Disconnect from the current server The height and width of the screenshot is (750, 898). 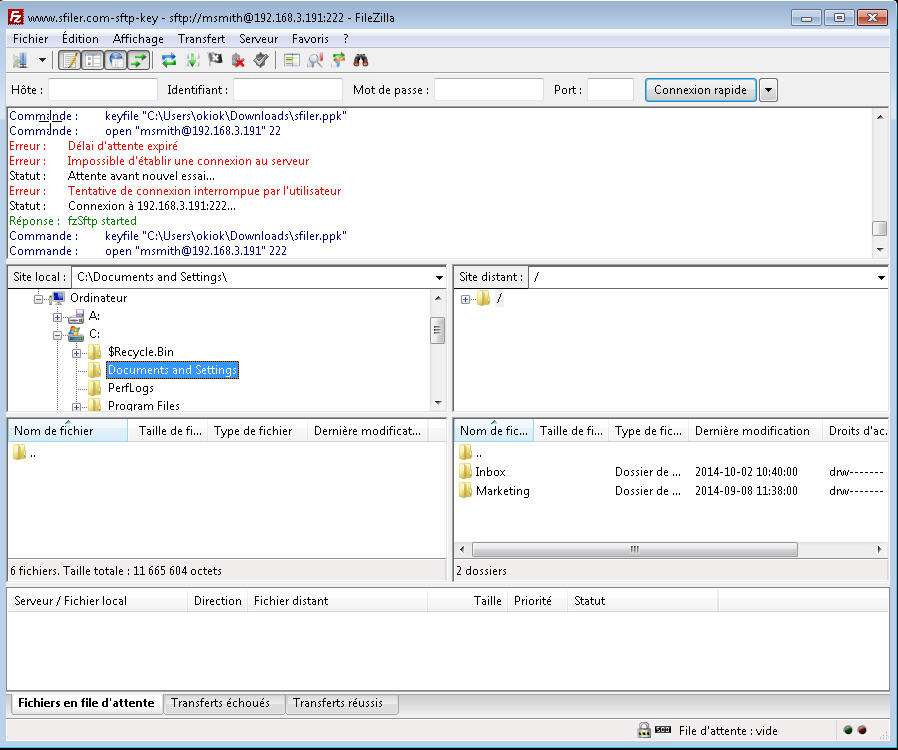pyautogui.click(x=238, y=60)
